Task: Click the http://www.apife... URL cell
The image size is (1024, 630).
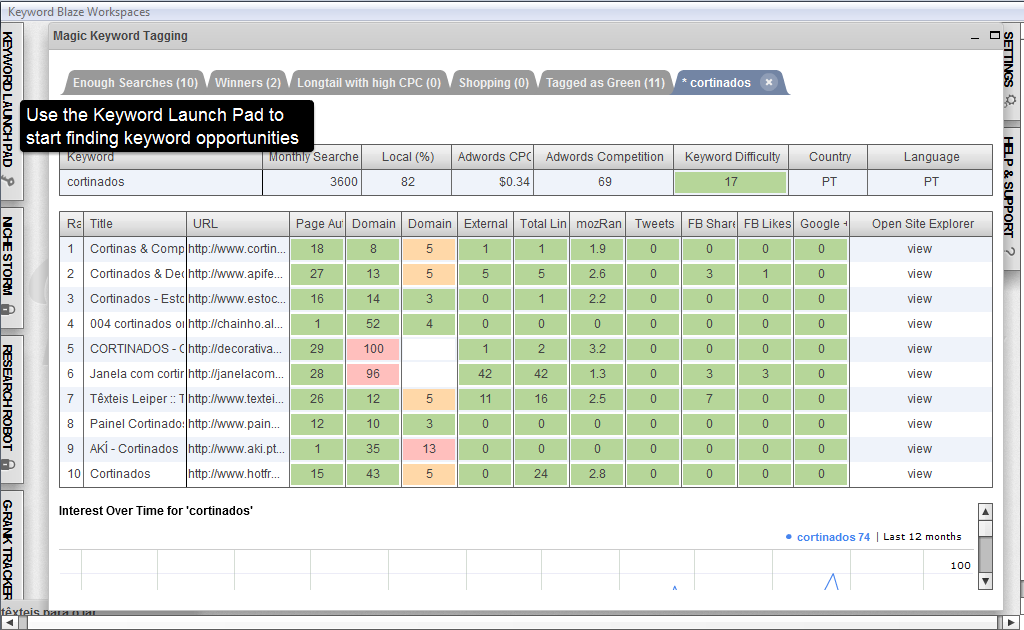Action: 238,274
